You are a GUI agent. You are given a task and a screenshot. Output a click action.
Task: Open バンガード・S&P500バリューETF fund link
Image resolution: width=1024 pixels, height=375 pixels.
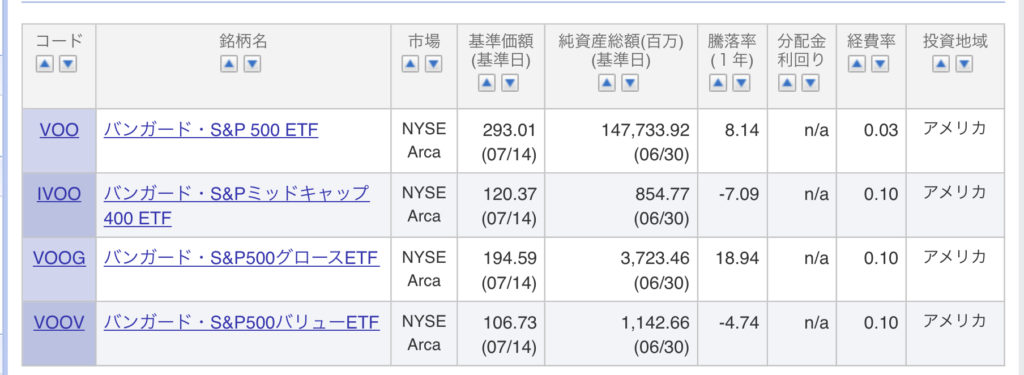click(x=242, y=322)
